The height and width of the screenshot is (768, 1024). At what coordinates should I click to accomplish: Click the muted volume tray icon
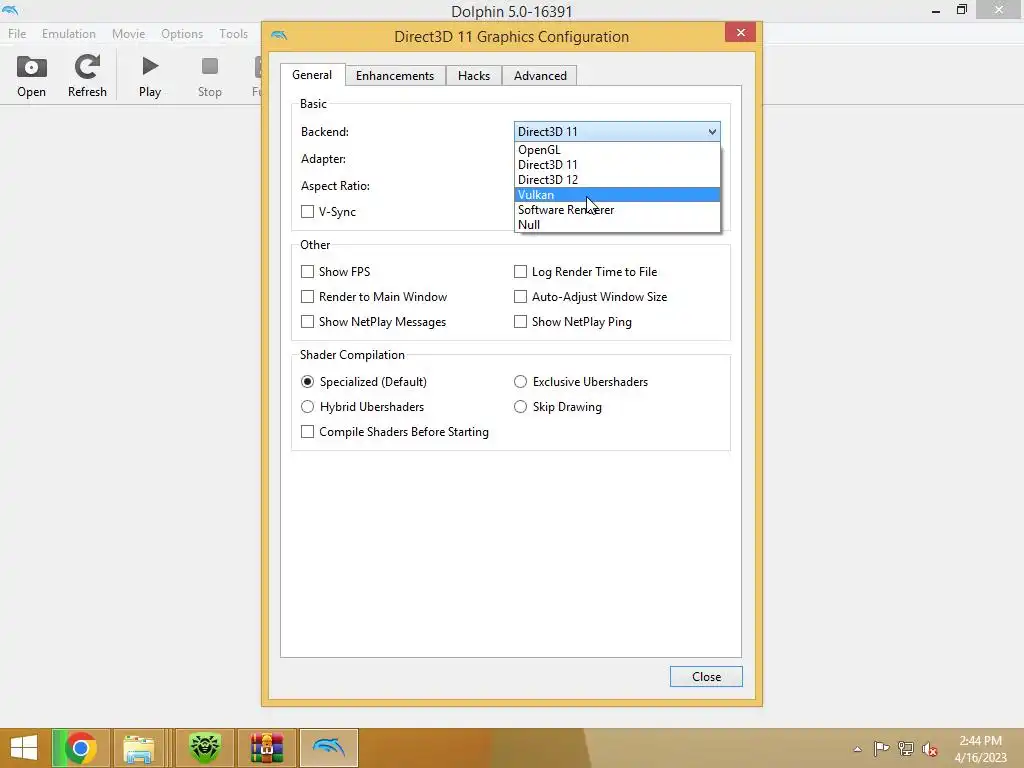[x=930, y=749]
